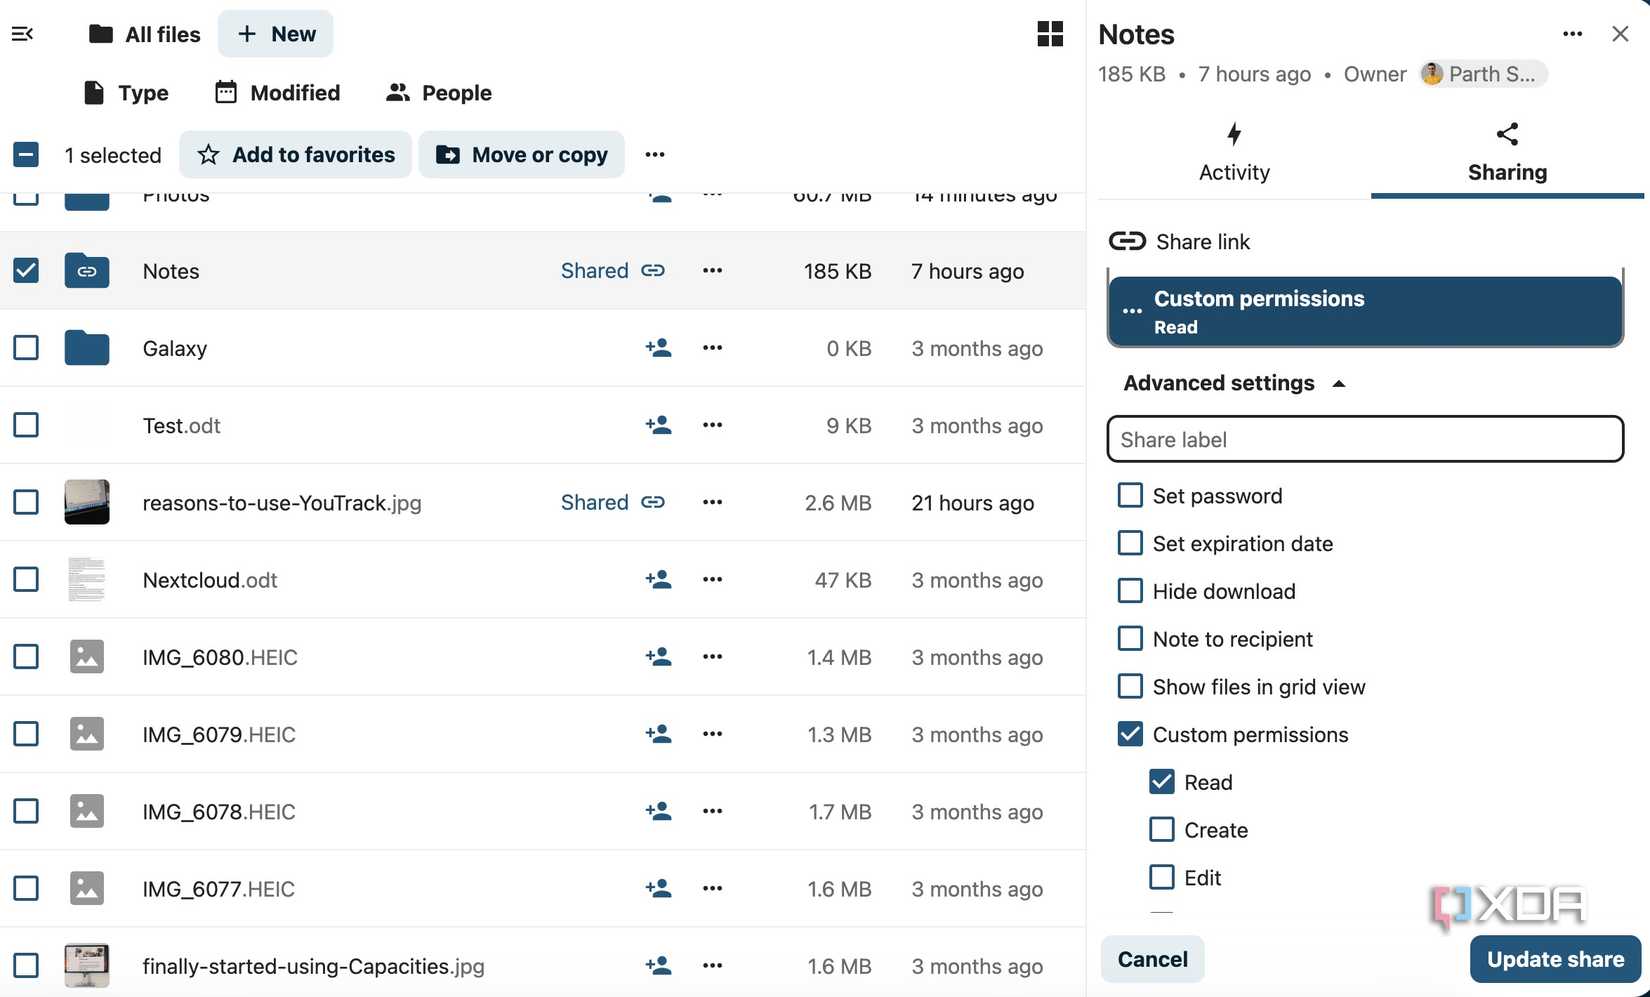Viewport: 1650px width, 997px height.
Task: Open the finally-started-using-Capacities.jpg thumbnail
Action: point(87,965)
